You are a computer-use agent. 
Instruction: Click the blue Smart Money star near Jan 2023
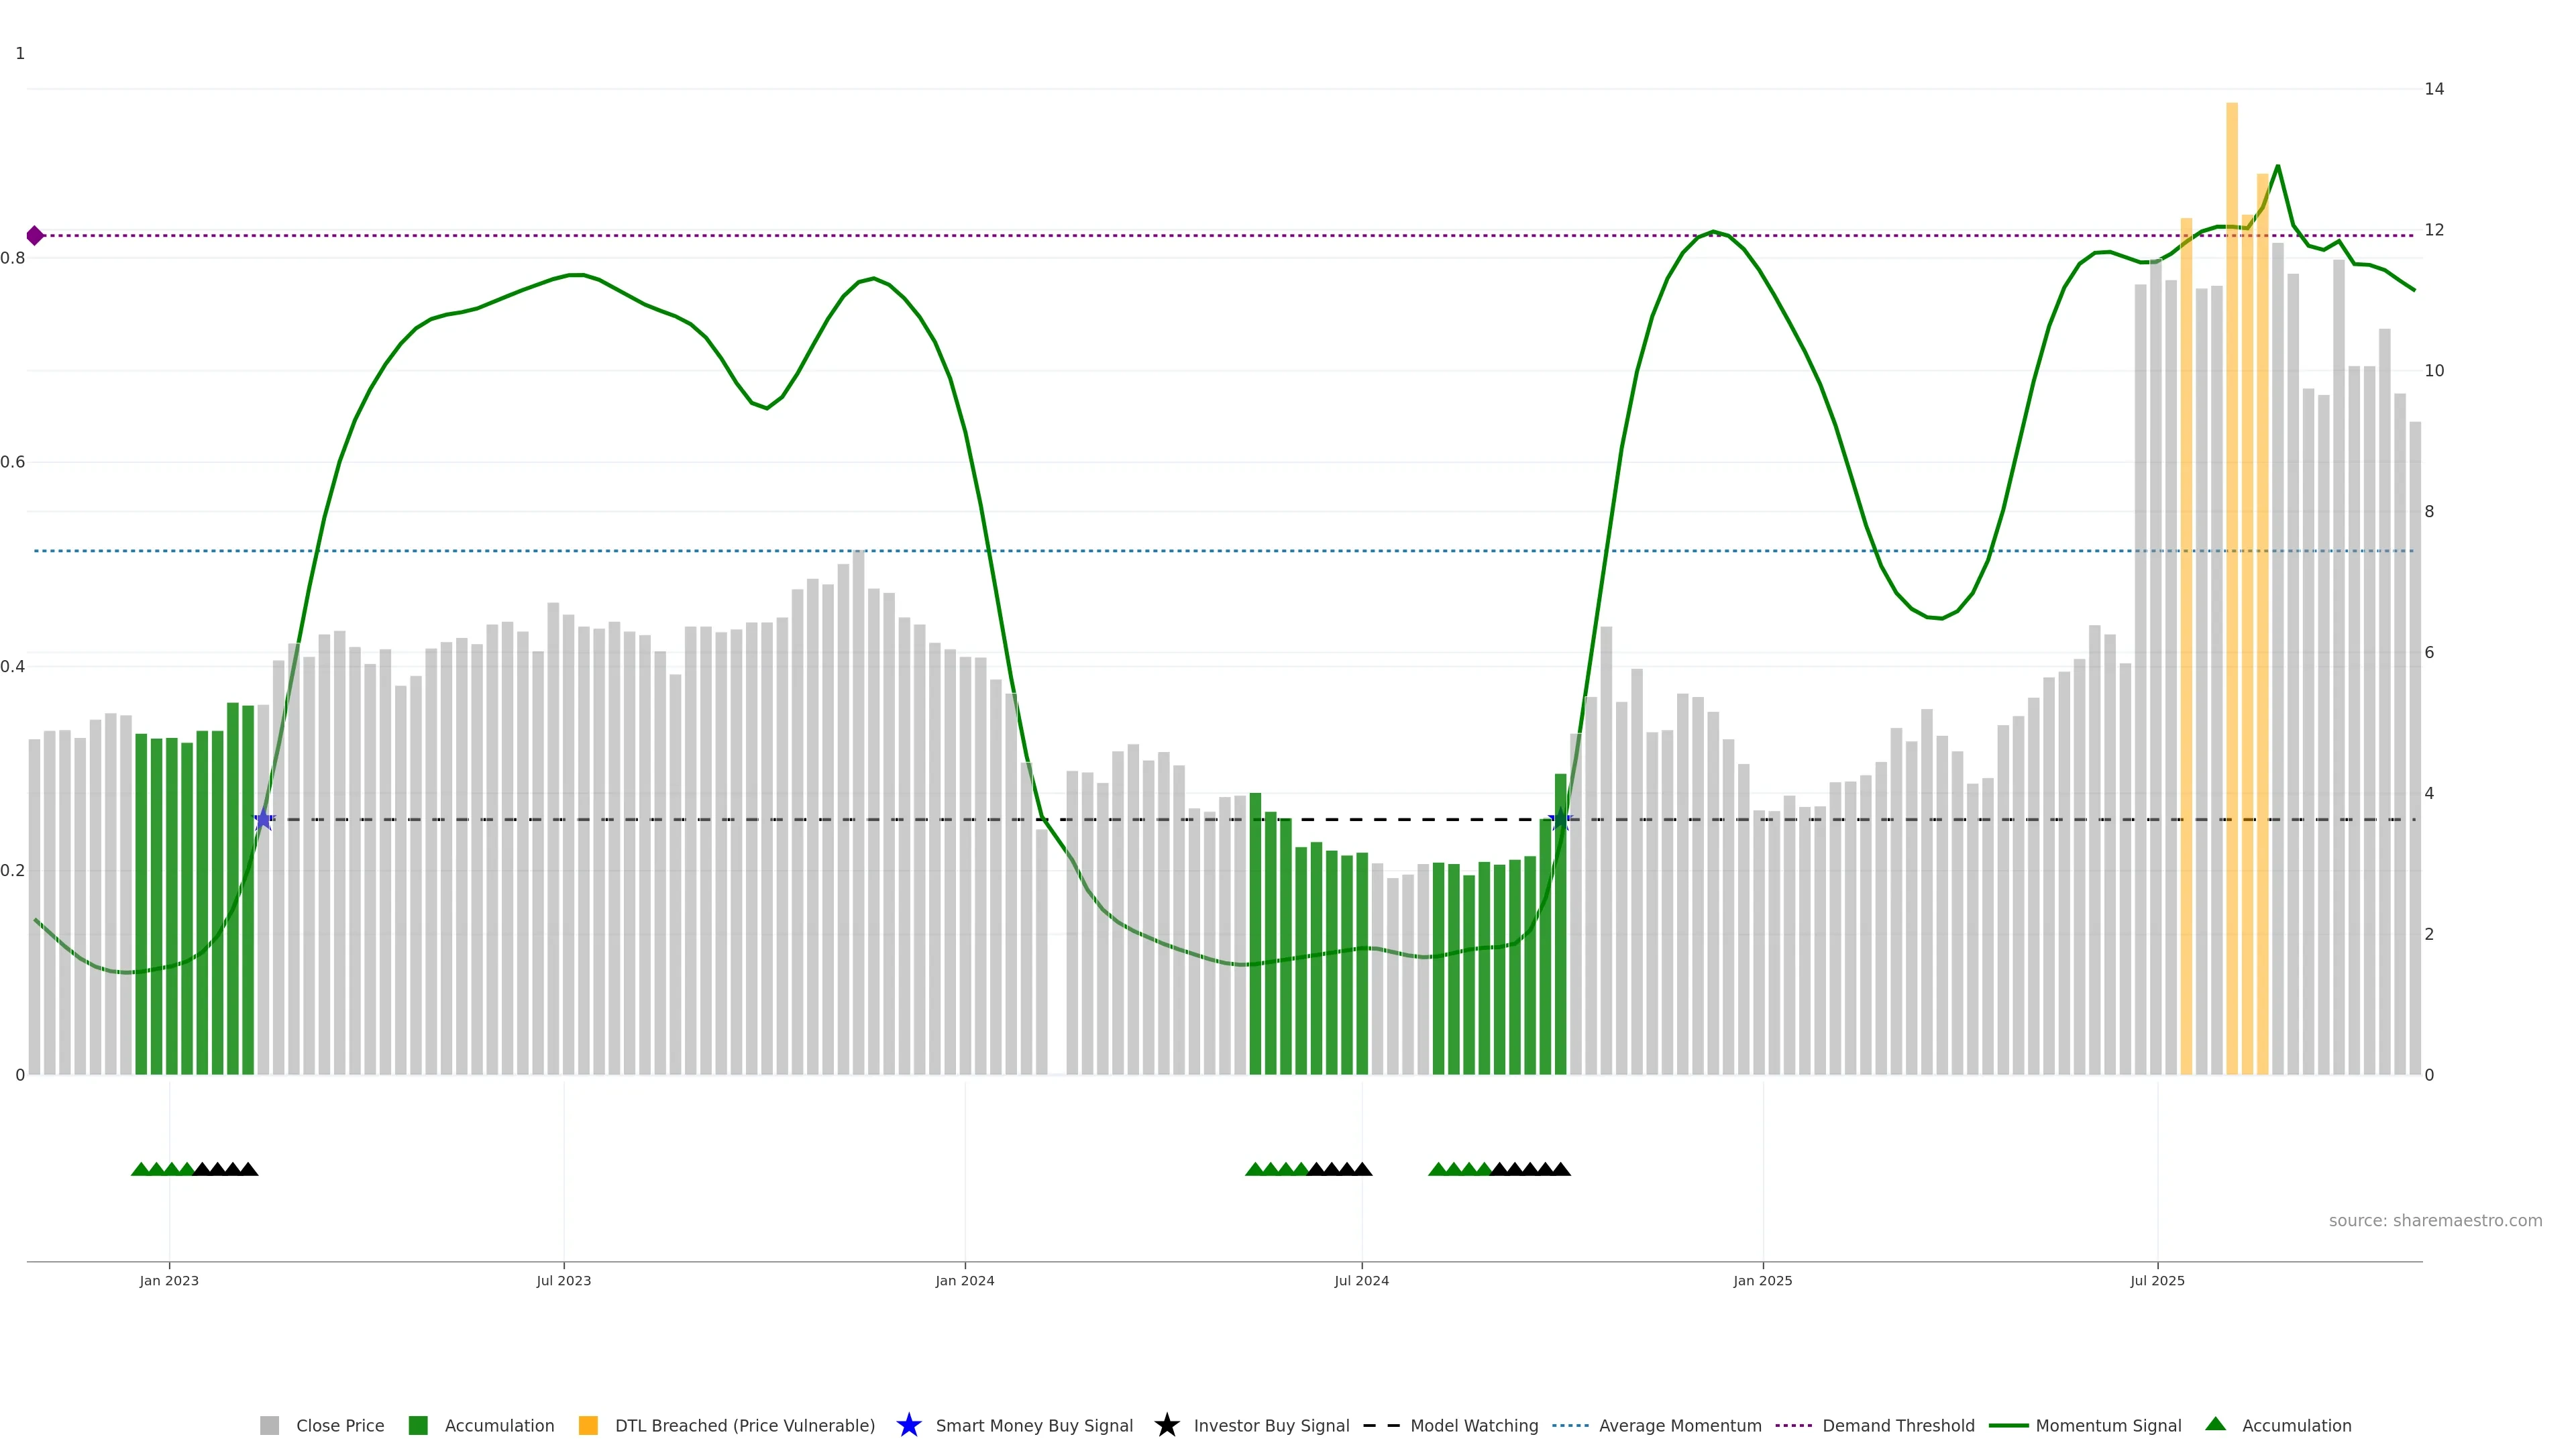pos(263,820)
